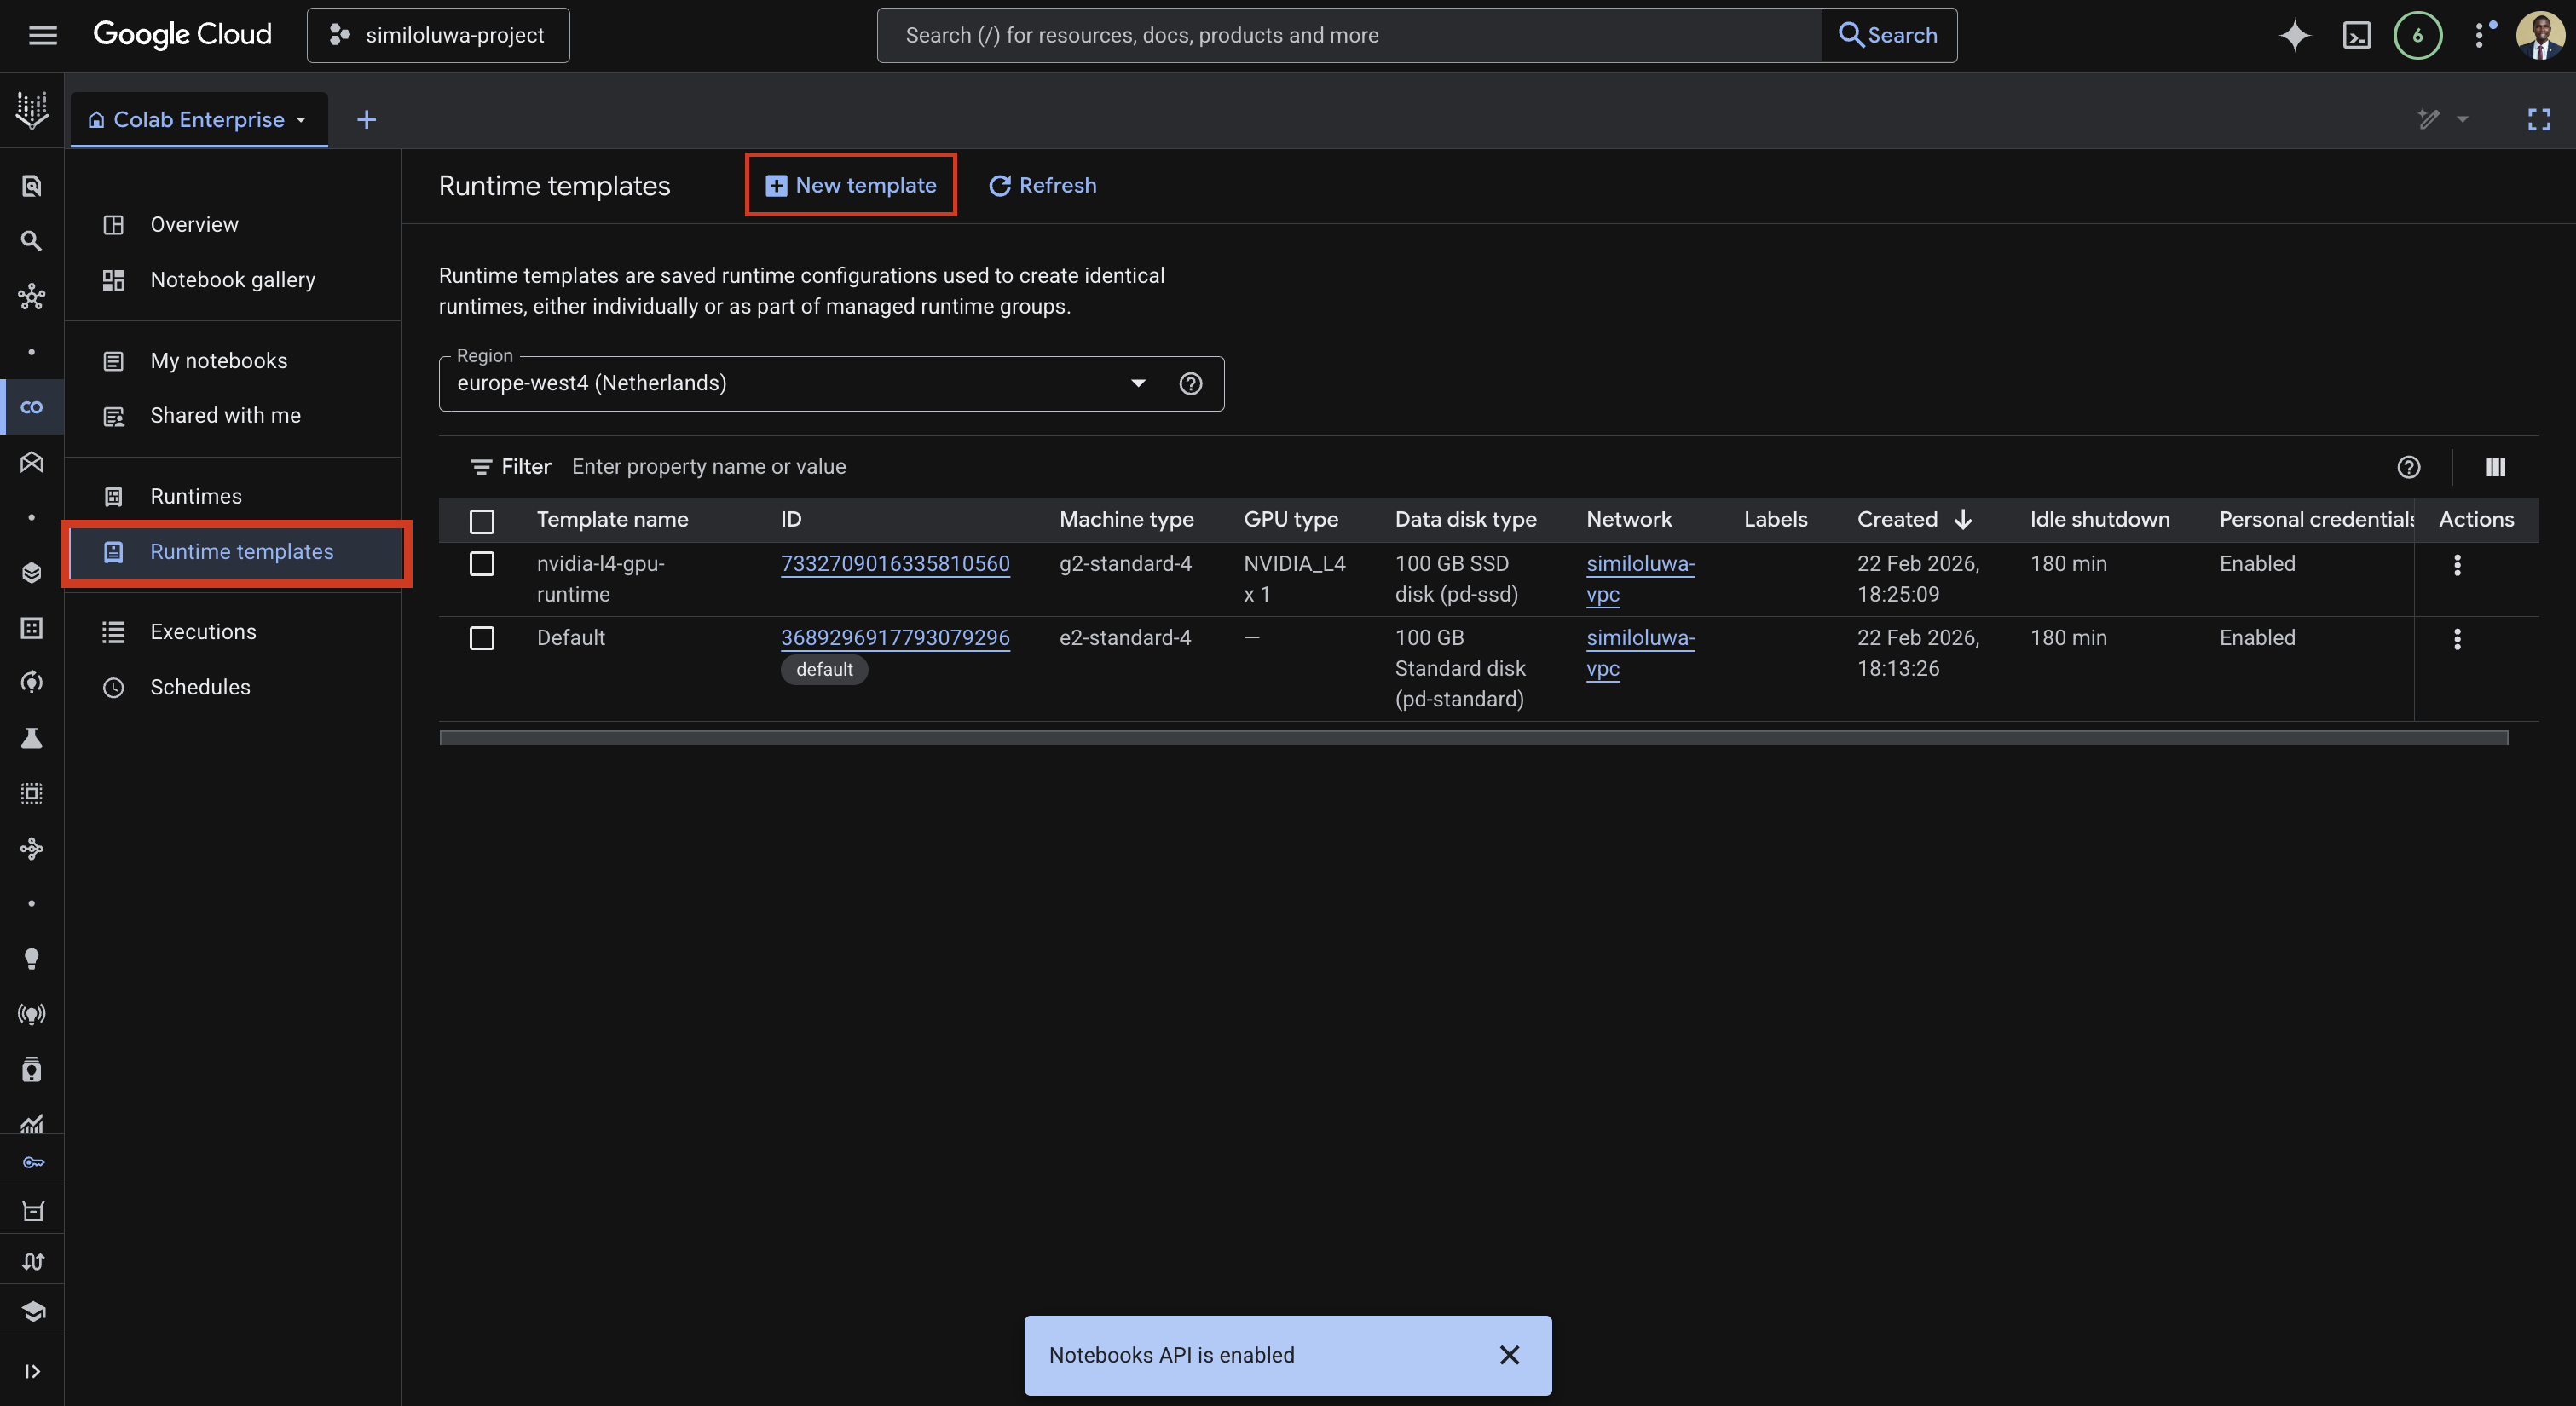Toggle the select-all templates checkbox
The height and width of the screenshot is (1406, 2576).
481,521
